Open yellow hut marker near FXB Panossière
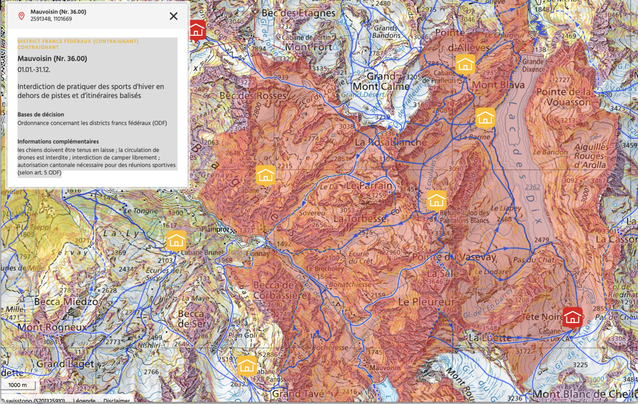Viewport: 638px width, 404px height. pyautogui.click(x=247, y=366)
